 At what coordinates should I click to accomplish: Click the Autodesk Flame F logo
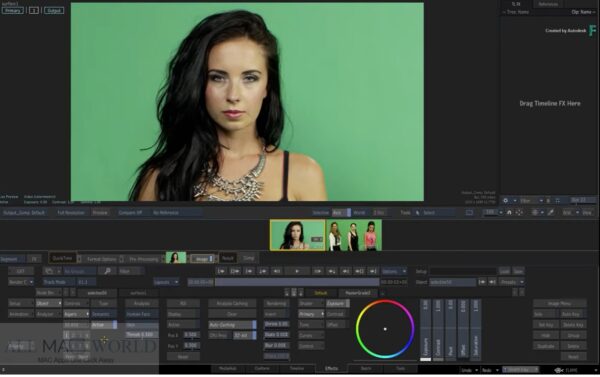point(592,30)
